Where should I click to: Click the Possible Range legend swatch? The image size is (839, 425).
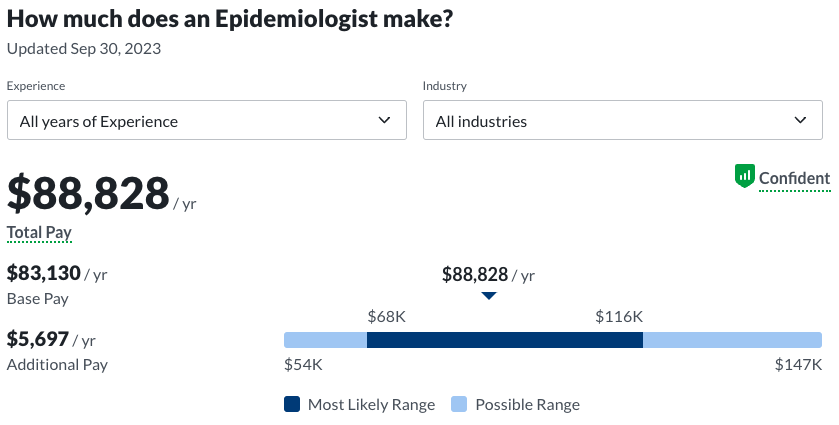click(459, 404)
